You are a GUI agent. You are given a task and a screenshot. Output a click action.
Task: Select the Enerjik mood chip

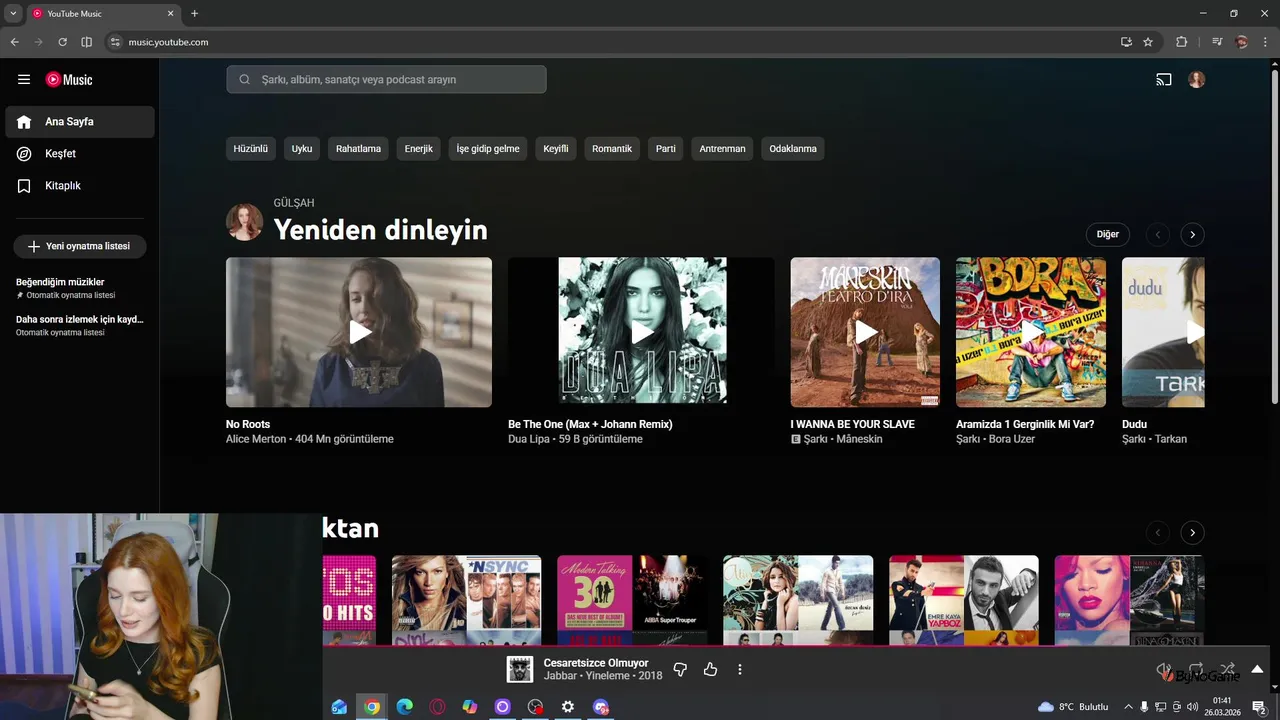point(418,149)
